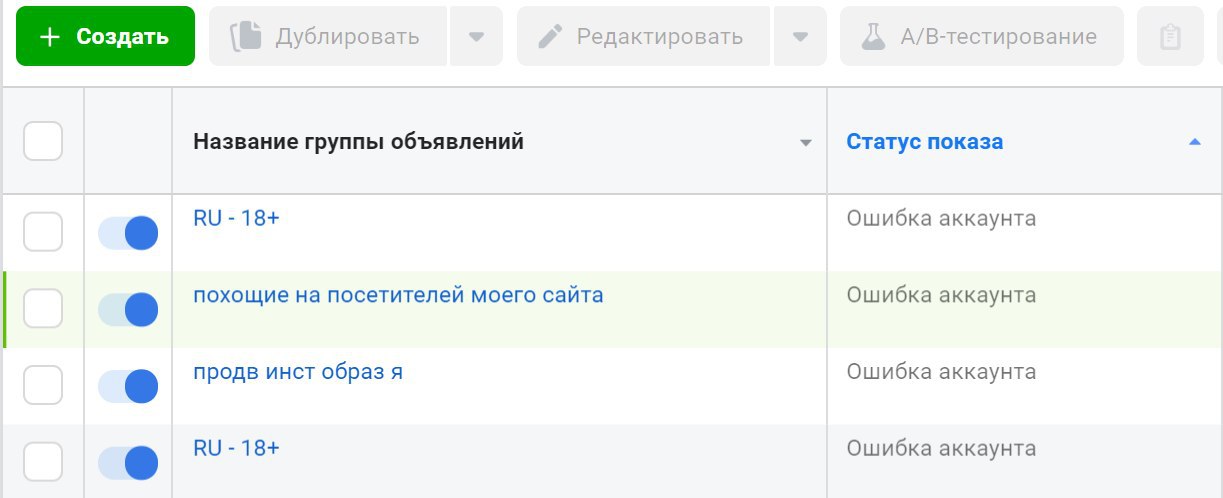Screen dimensions: 1223x498
Task: Click the Дублировать copy icon
Action: point(245,37)
